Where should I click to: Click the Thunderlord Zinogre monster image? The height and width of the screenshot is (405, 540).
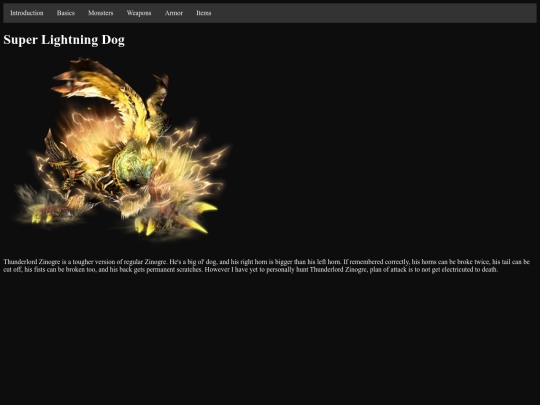coord(121,150)
